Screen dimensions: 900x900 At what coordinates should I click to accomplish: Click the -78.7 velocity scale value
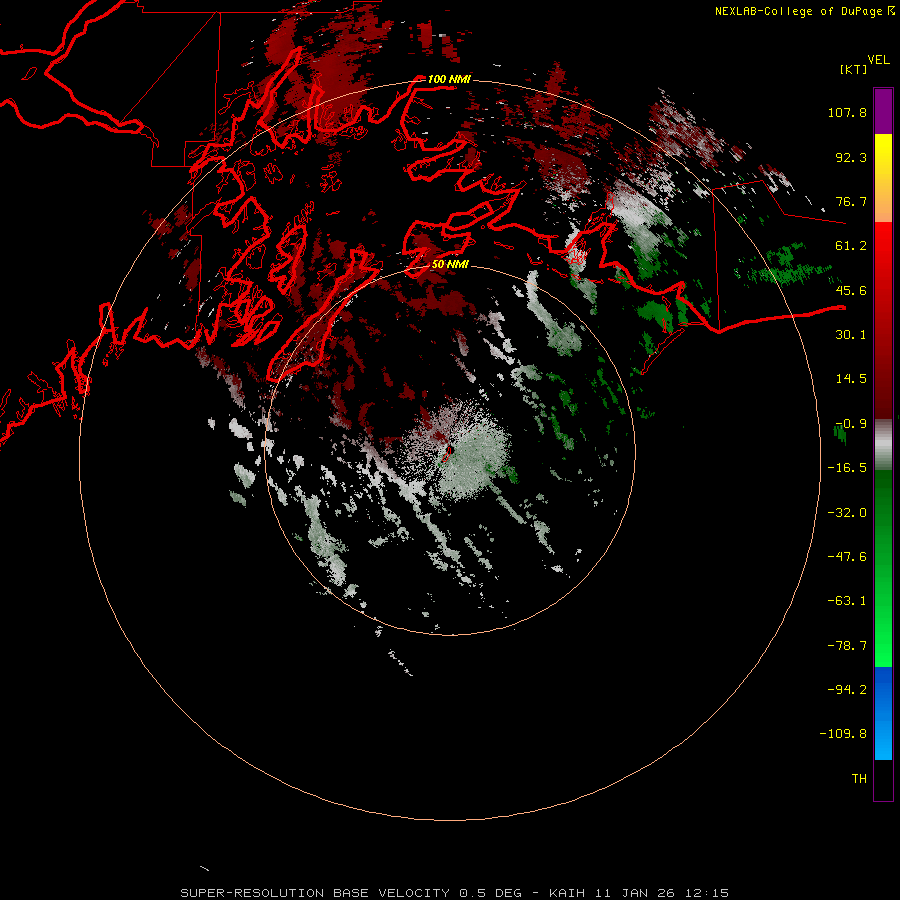click(847, 646)
